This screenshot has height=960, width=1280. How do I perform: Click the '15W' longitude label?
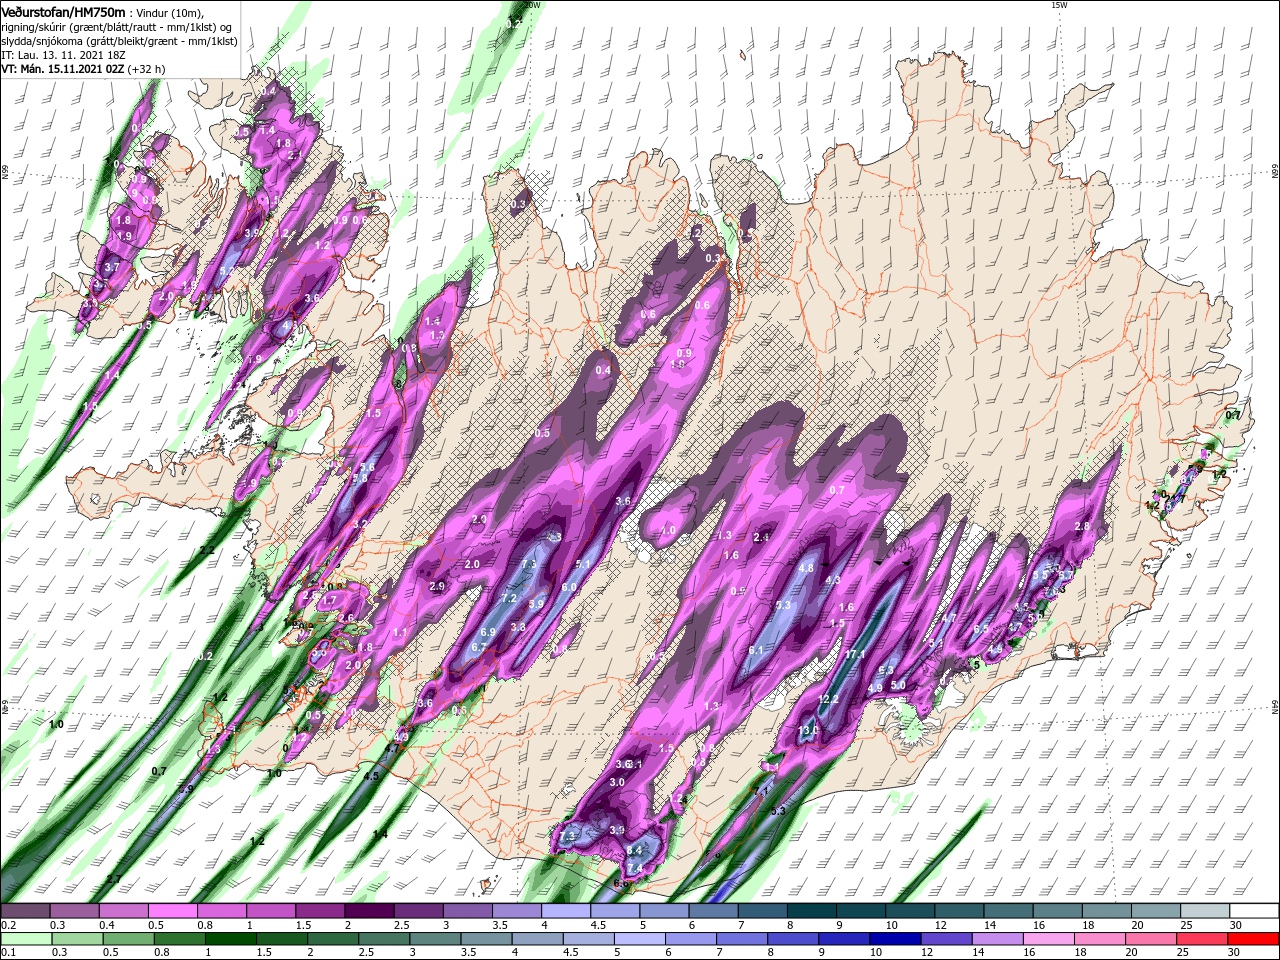pyautogui.click(x=1060, y=5)
